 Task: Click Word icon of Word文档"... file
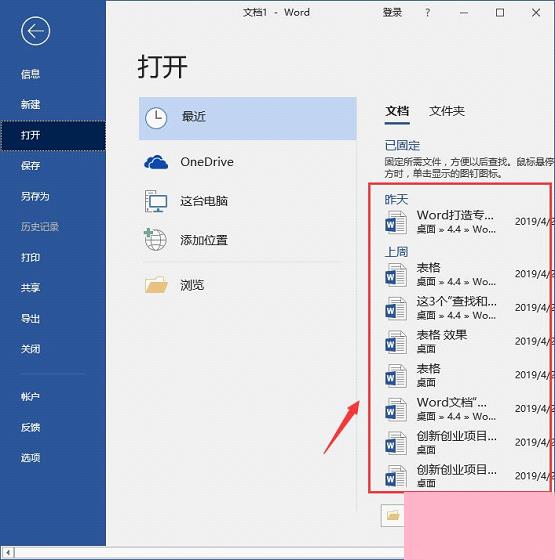[x=396, y=409]
